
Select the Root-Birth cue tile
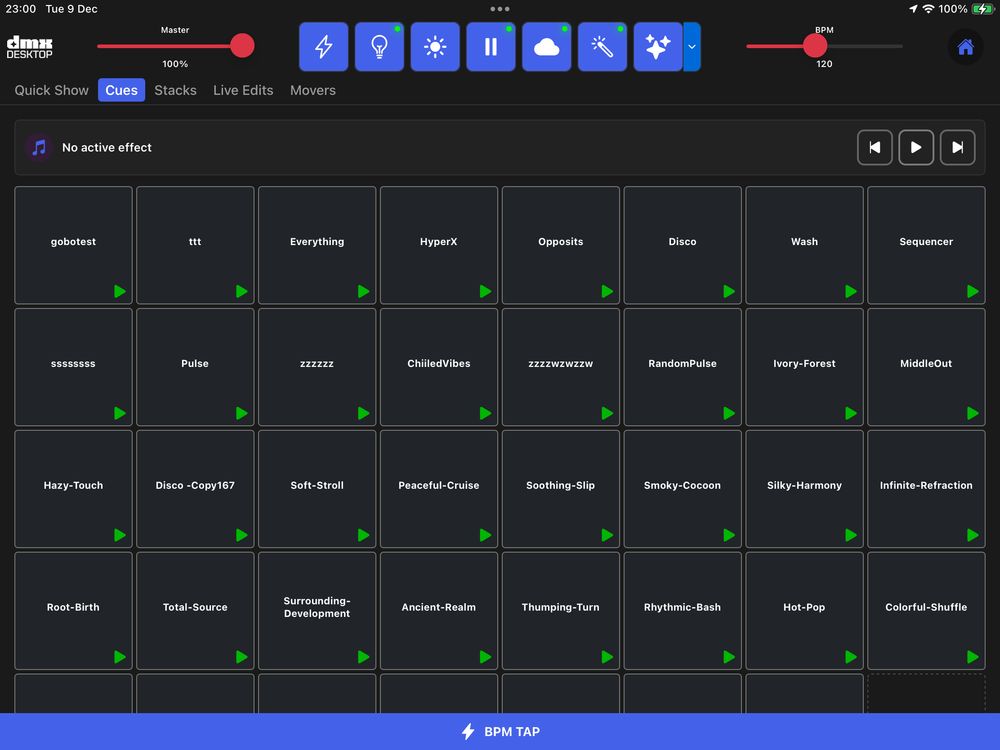point(73,610)
